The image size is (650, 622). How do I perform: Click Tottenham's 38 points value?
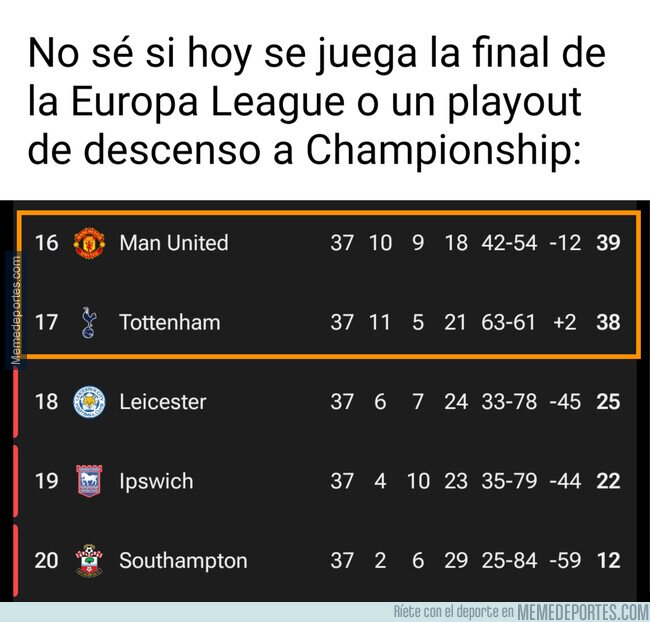pyautogui.click(x=608, y=323)
